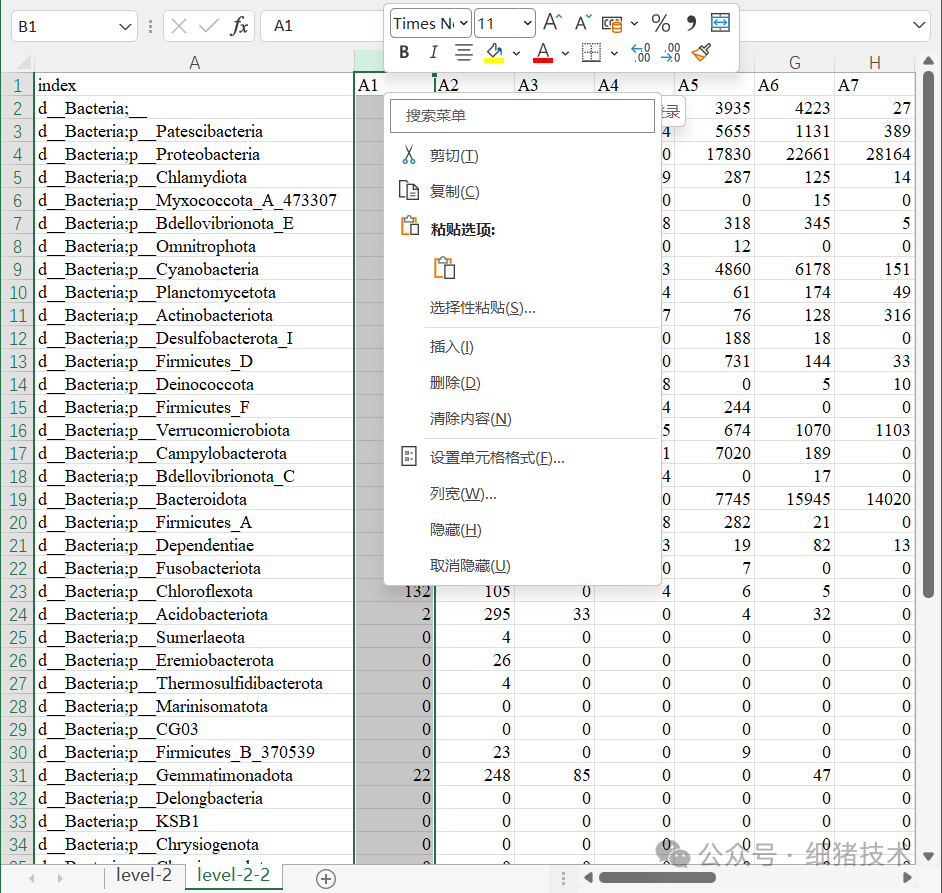Click merge and center icon

(720, 23)
